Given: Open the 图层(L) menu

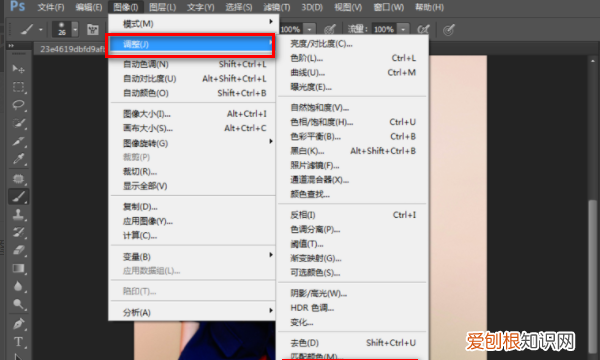Looking at the screenshot, I should (x=163, y=7).
